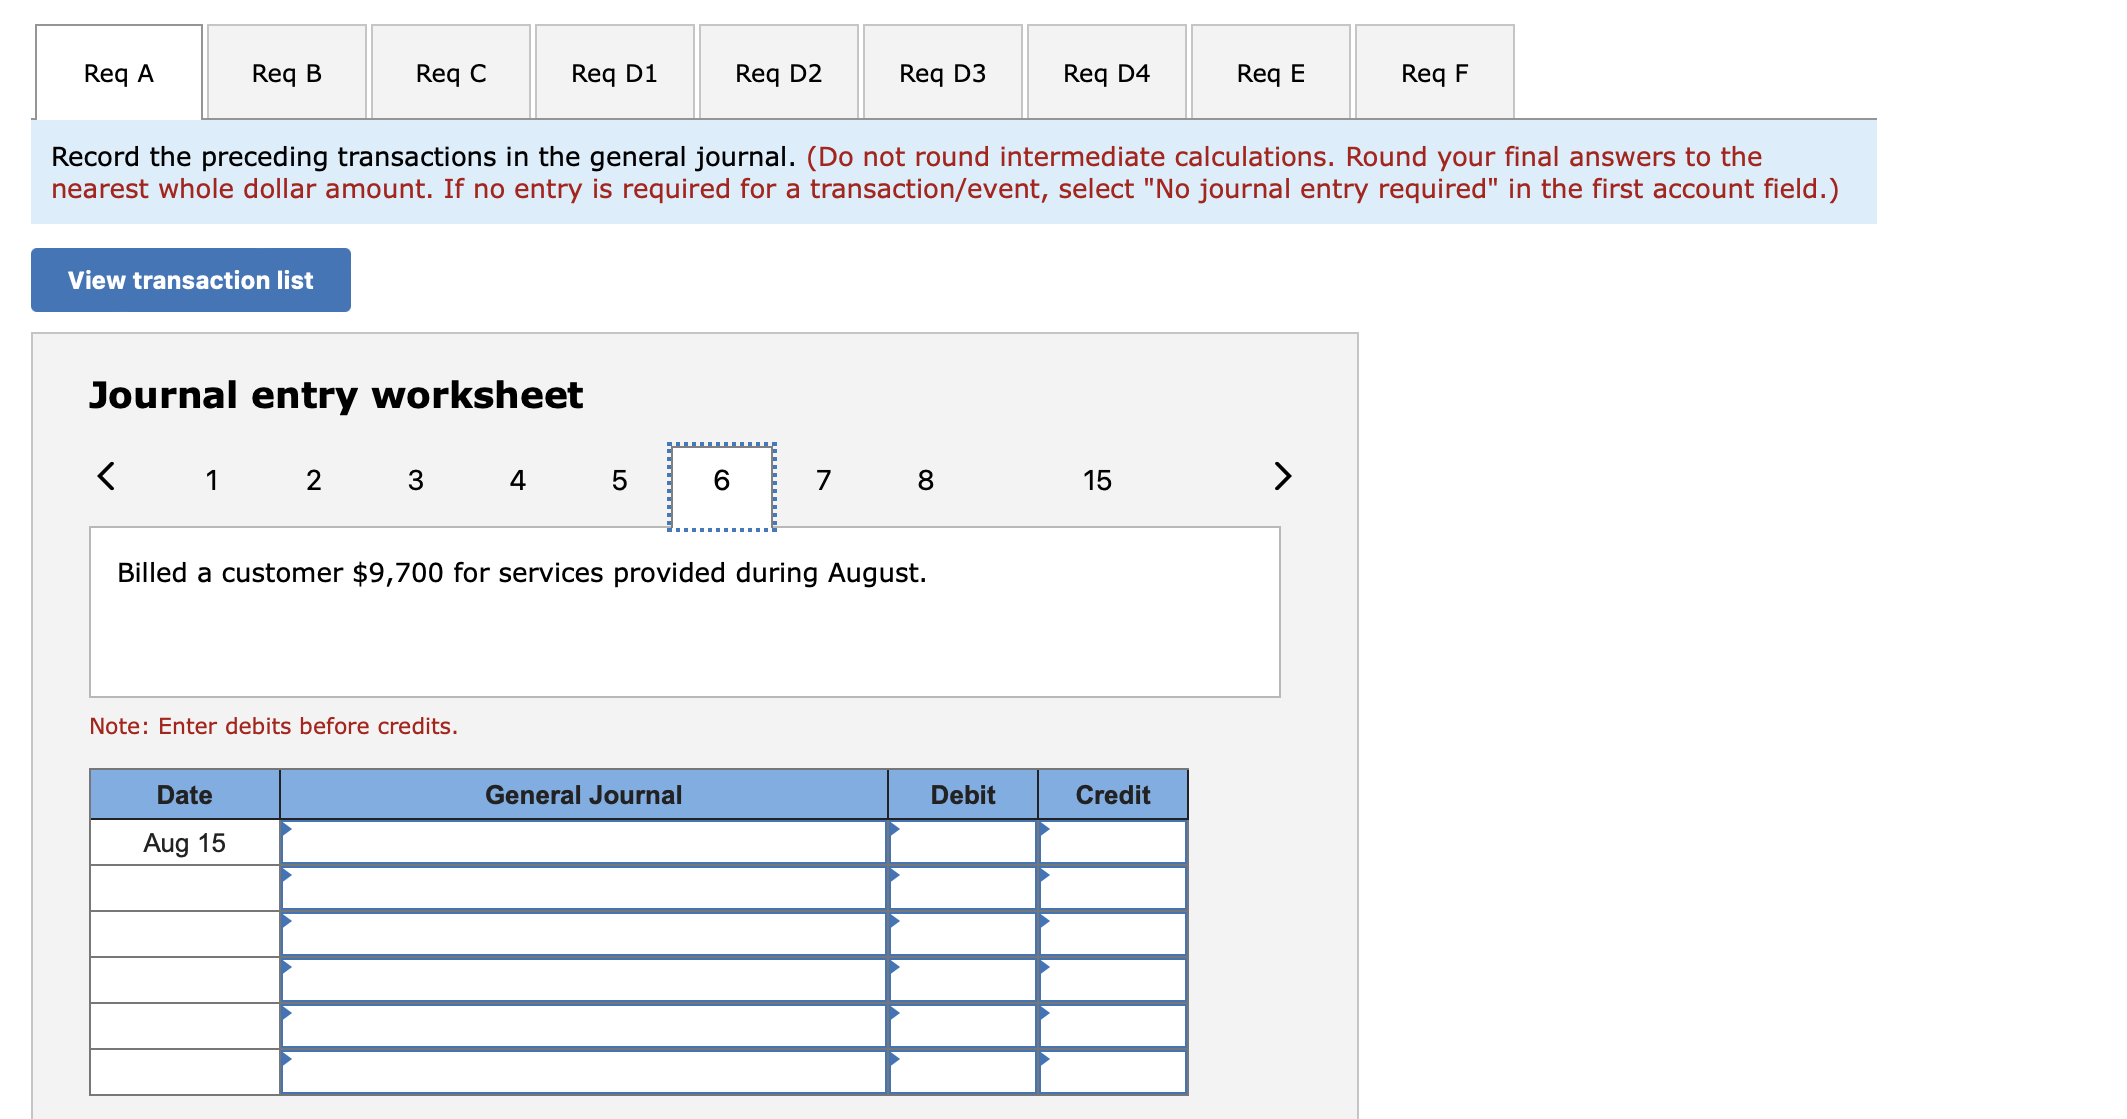Click the left arrow to view previous transaction

pyautogui.click(x=106, y=477)
